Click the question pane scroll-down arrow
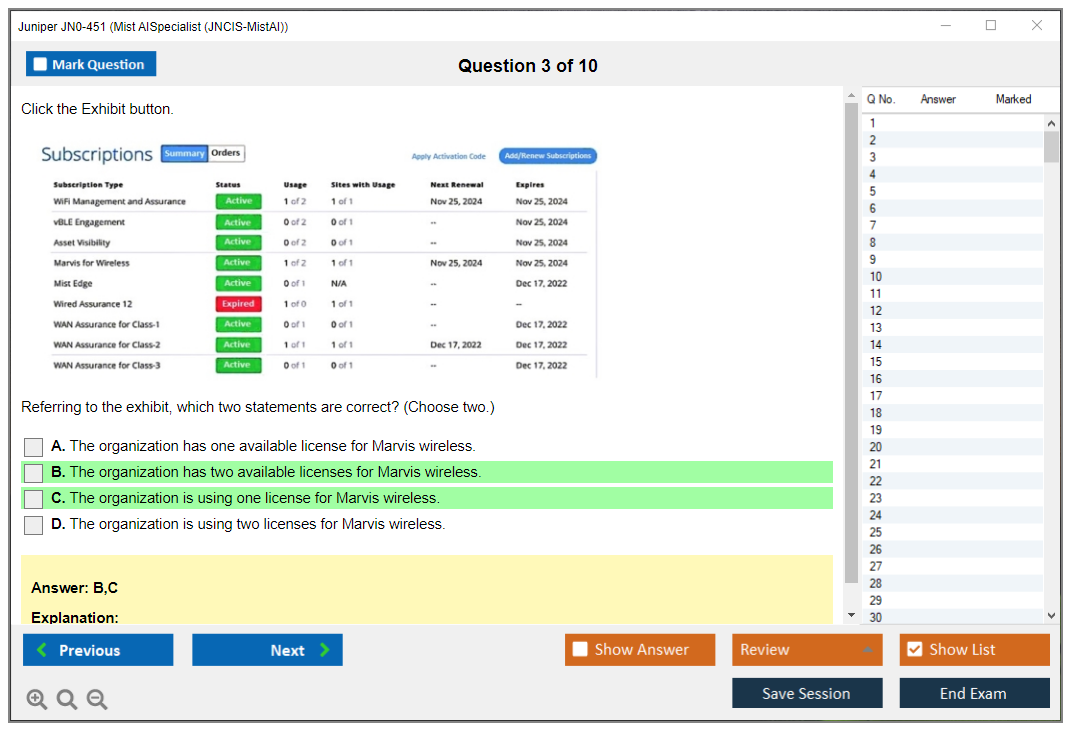The width and height of the screenshot is (1075, 735). (x=851, y=615)
